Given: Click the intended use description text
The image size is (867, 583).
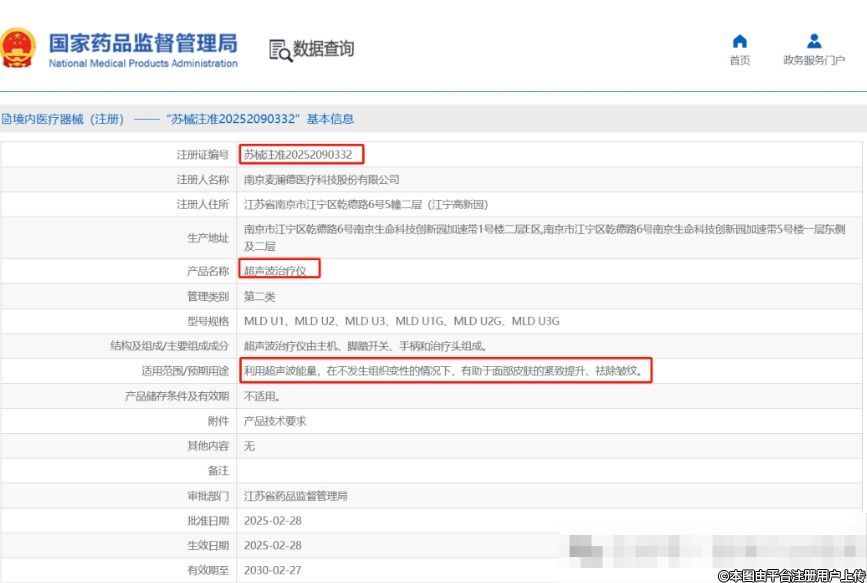Looking at the screenshot, I should tap(445, 371).
